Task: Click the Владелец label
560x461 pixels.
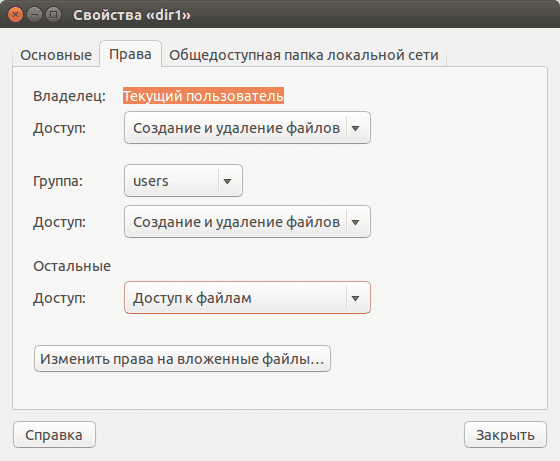Action: [70, 96]
